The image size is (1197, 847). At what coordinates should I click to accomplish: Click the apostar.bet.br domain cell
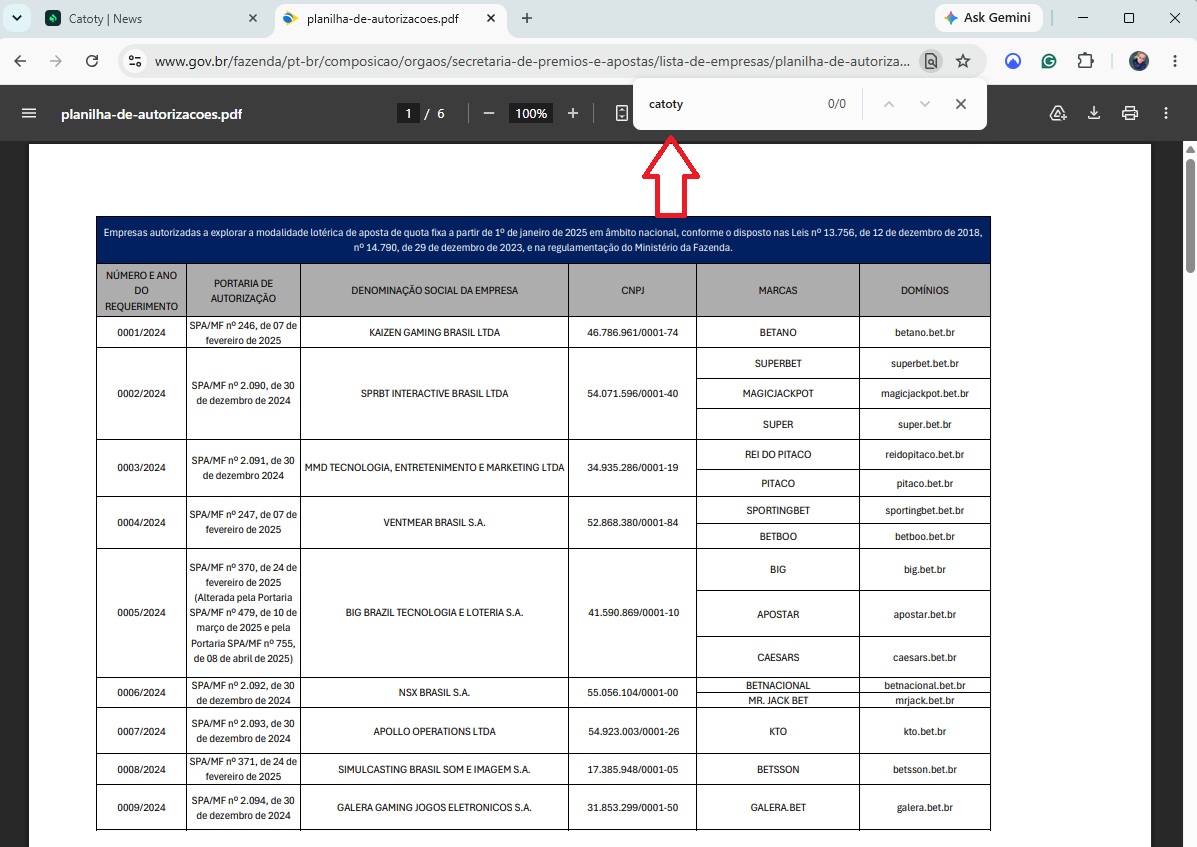(924, 614)
